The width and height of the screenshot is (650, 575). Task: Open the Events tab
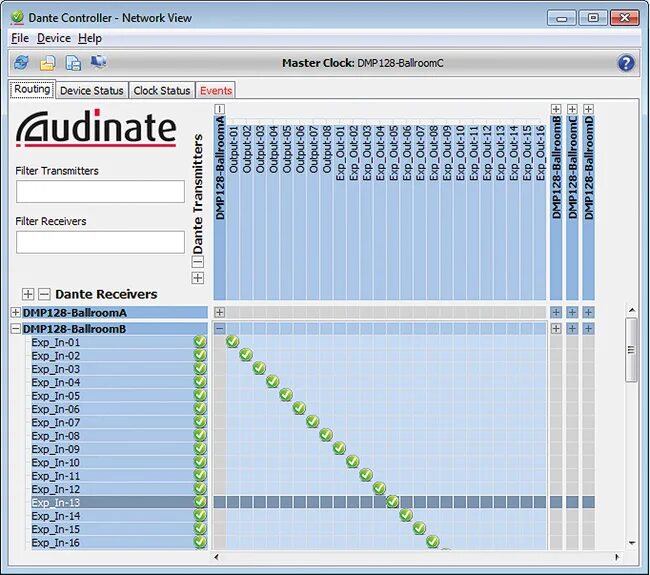pos(216,90)
